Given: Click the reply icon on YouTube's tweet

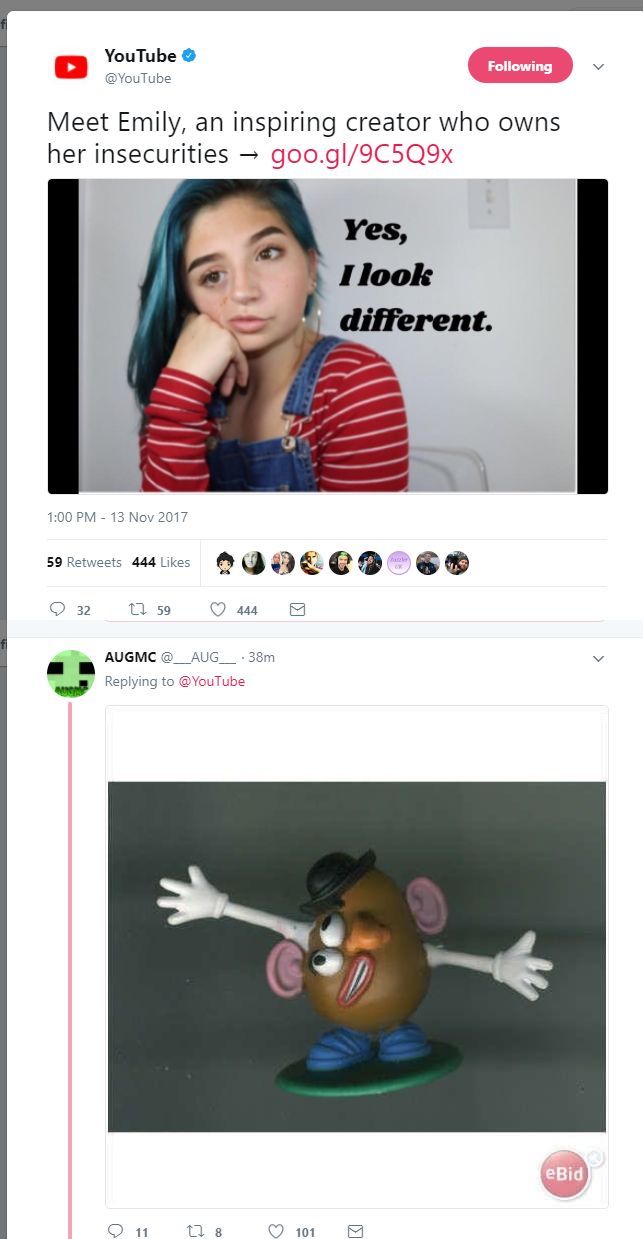Looking at the screenshot, I should click(x=57, y=609).
